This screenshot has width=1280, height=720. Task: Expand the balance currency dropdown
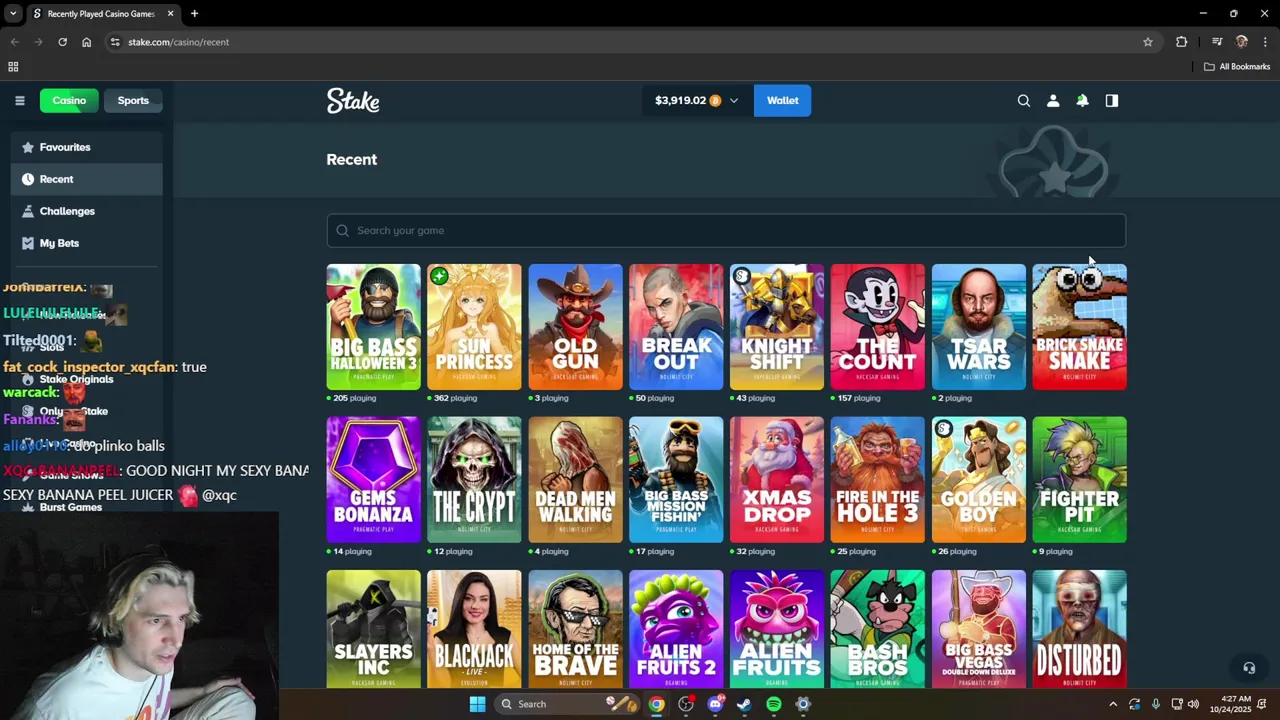pyautogui.click(x=733, y=100)
